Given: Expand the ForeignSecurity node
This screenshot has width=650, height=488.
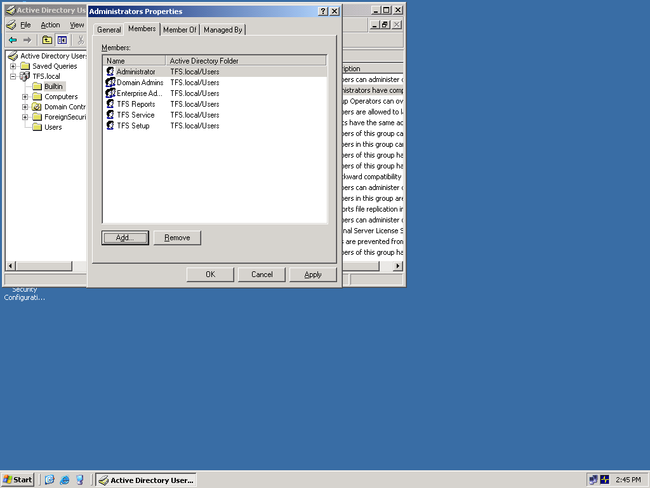Looking at the screenshot, I should (25, 117).
